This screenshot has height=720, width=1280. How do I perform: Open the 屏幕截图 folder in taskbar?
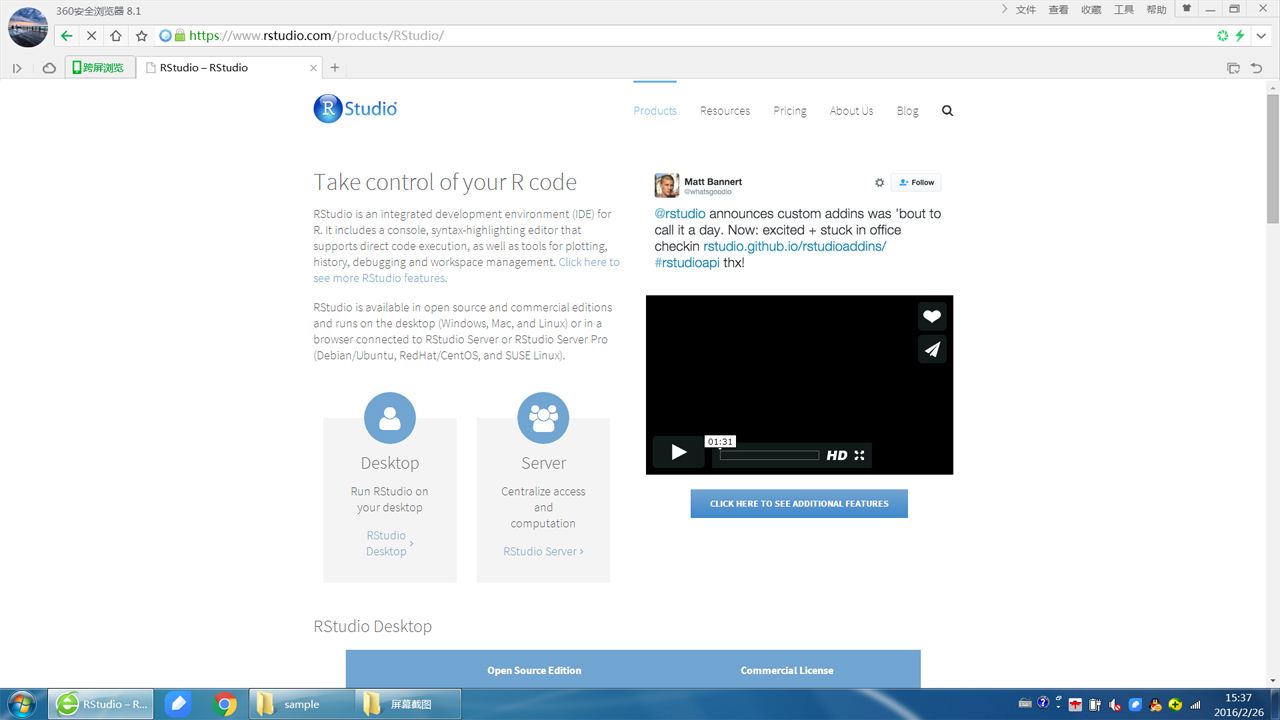pos(408,704)
